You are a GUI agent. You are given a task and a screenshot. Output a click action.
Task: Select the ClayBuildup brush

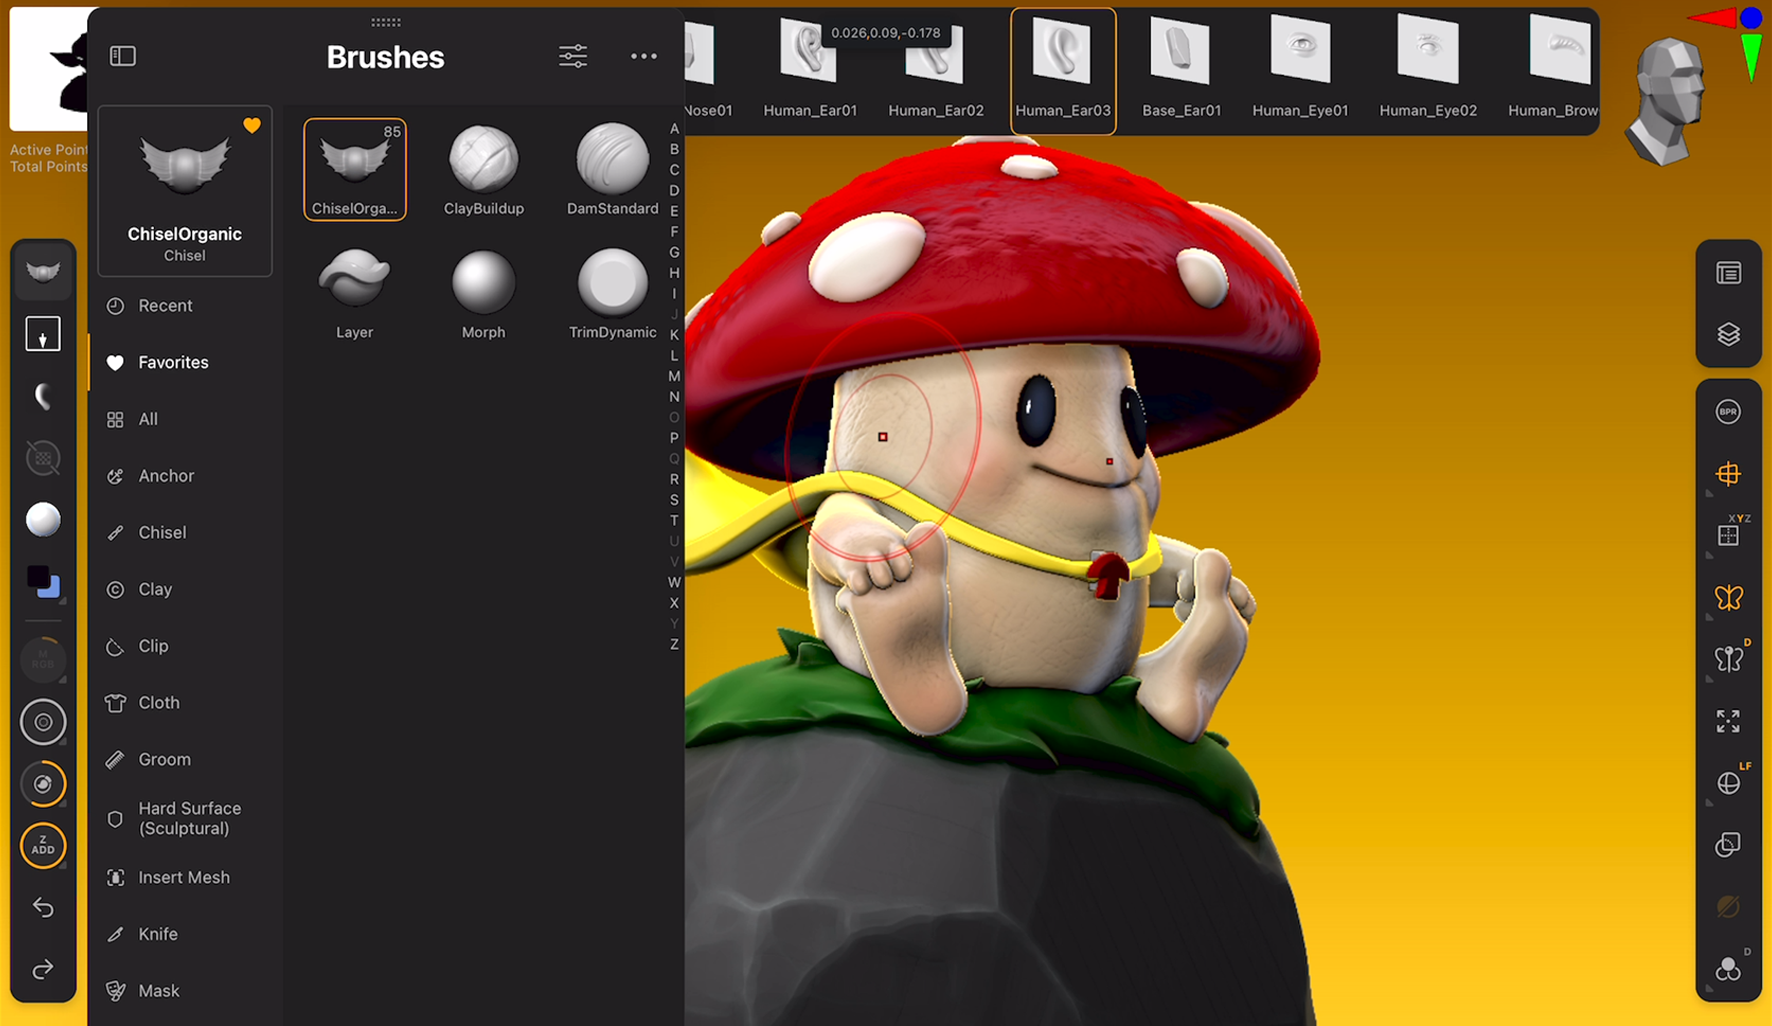coord(483,163)
